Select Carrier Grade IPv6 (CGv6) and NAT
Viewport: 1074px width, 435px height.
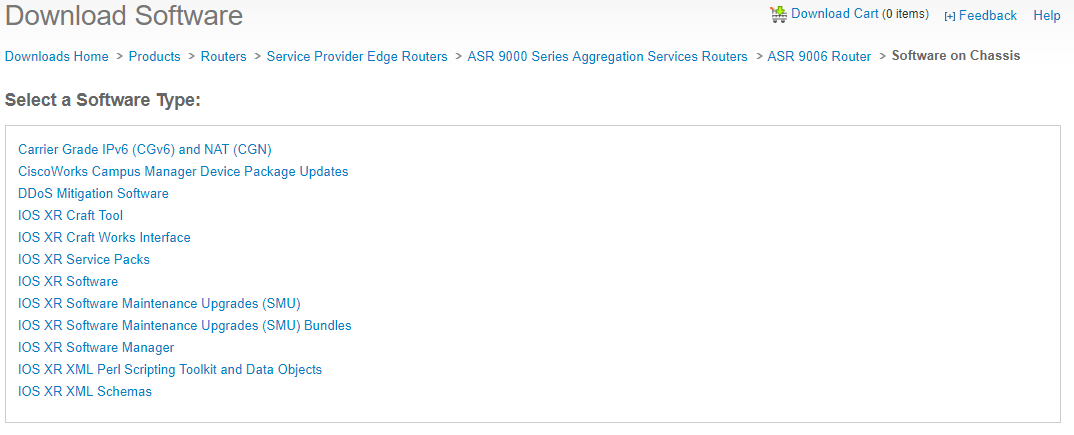pyautogui.click(x=145, y=150)
